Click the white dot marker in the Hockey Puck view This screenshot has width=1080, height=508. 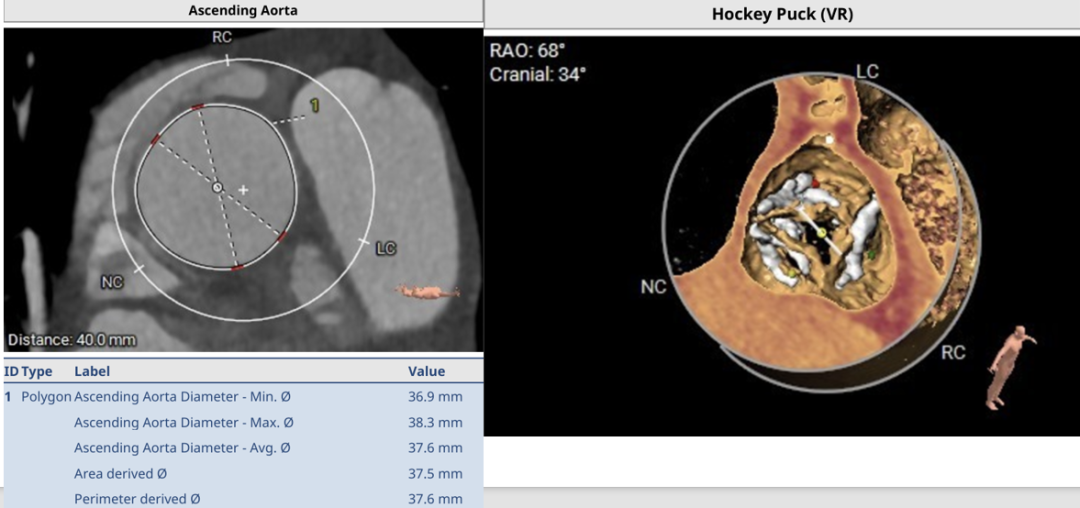(x=831, y=140)
